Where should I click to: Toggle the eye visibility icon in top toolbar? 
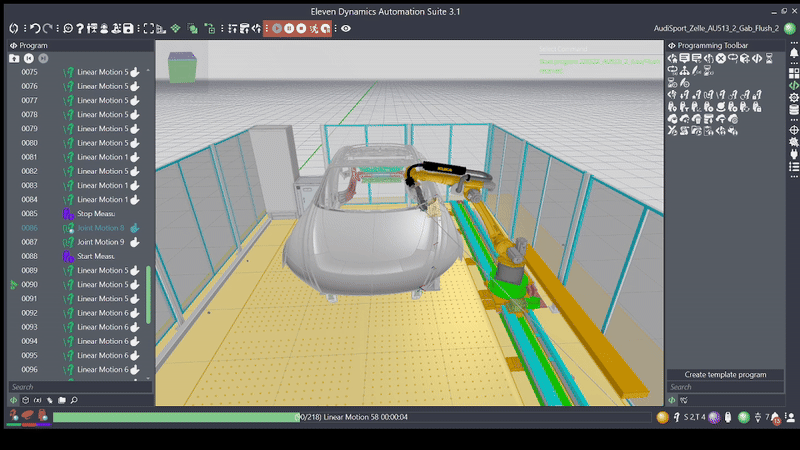(x=346, y=29)
